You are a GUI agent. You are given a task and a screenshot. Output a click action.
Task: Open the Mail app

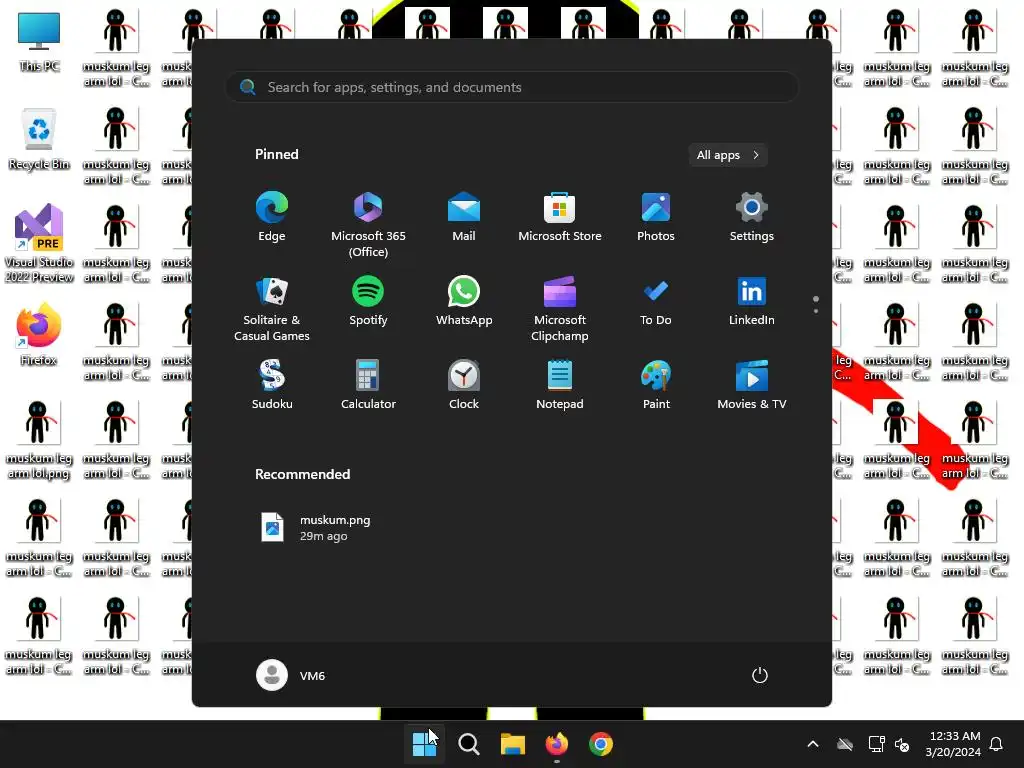(464, 217)
